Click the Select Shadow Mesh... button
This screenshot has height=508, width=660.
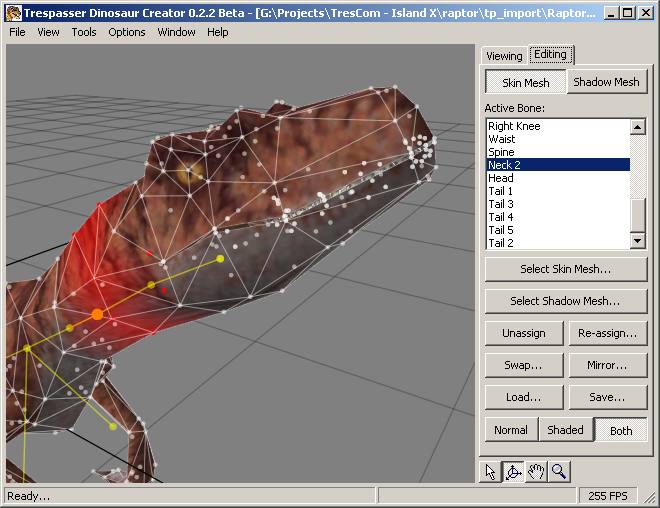coord(566,301)
